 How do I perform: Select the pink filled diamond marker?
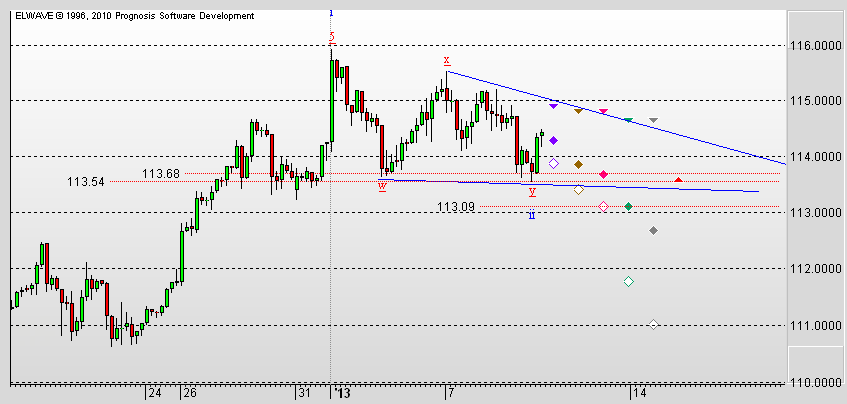pyautogui.click(x=604, y=175)
